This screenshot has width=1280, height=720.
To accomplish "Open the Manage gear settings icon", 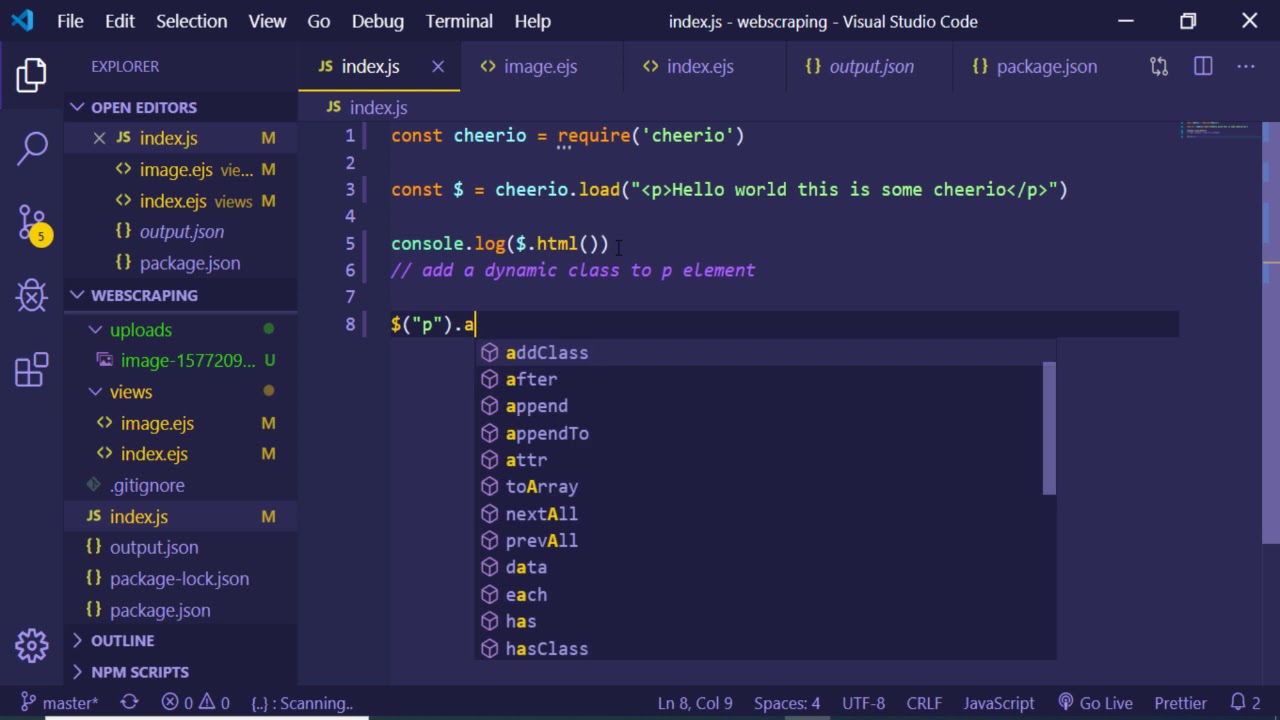I will click(x=32, y=645).
